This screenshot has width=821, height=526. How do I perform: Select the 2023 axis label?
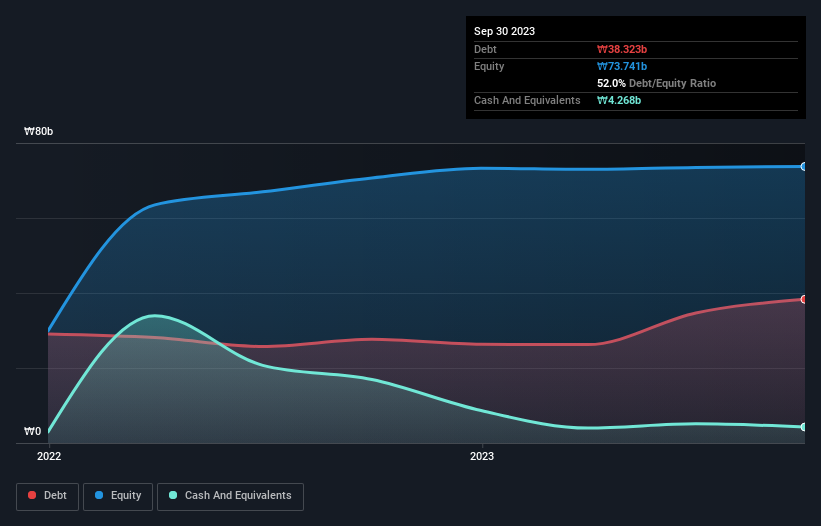[482, 456]
